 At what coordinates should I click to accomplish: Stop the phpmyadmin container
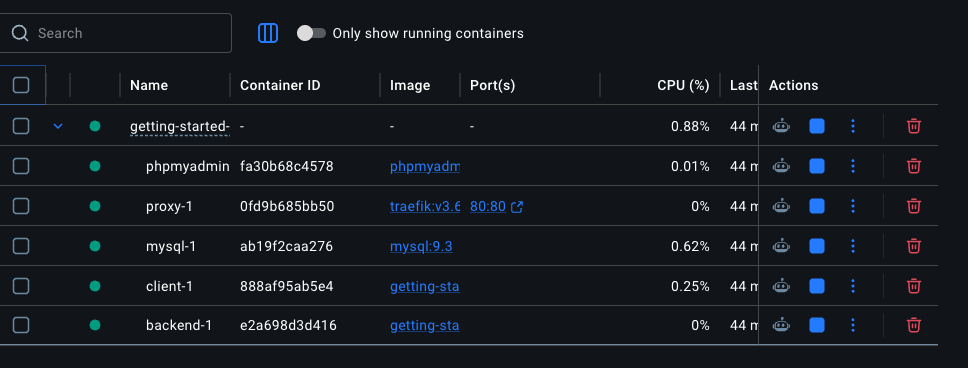click(817, 166)
